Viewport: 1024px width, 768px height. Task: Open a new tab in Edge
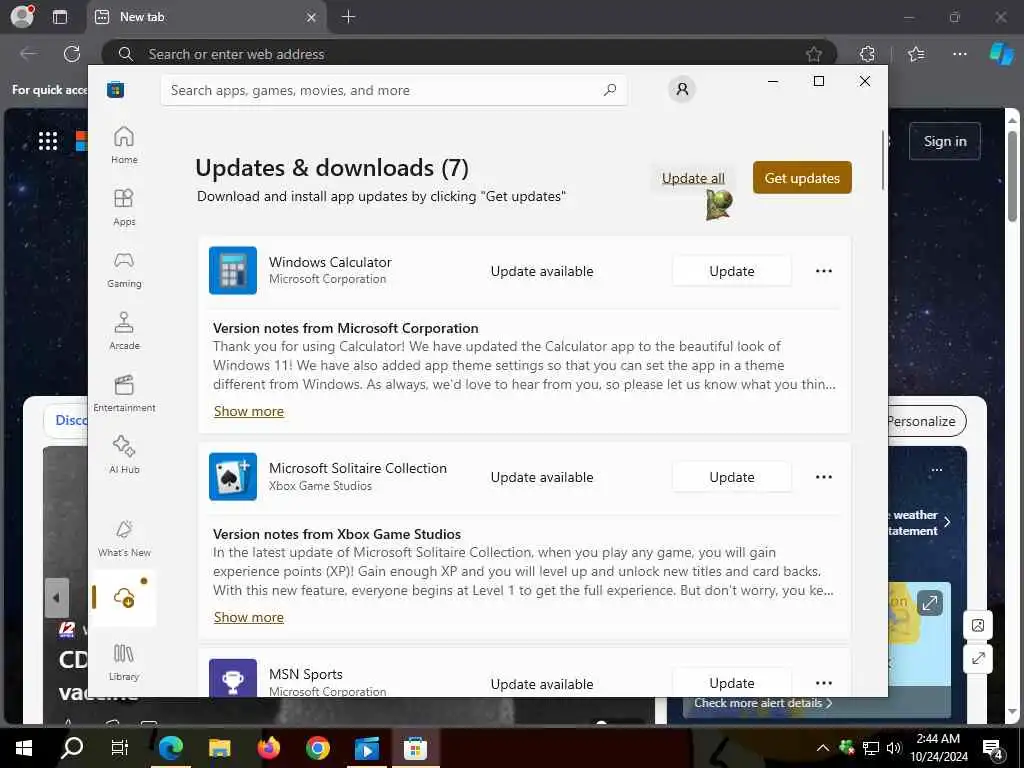point(348,17)
